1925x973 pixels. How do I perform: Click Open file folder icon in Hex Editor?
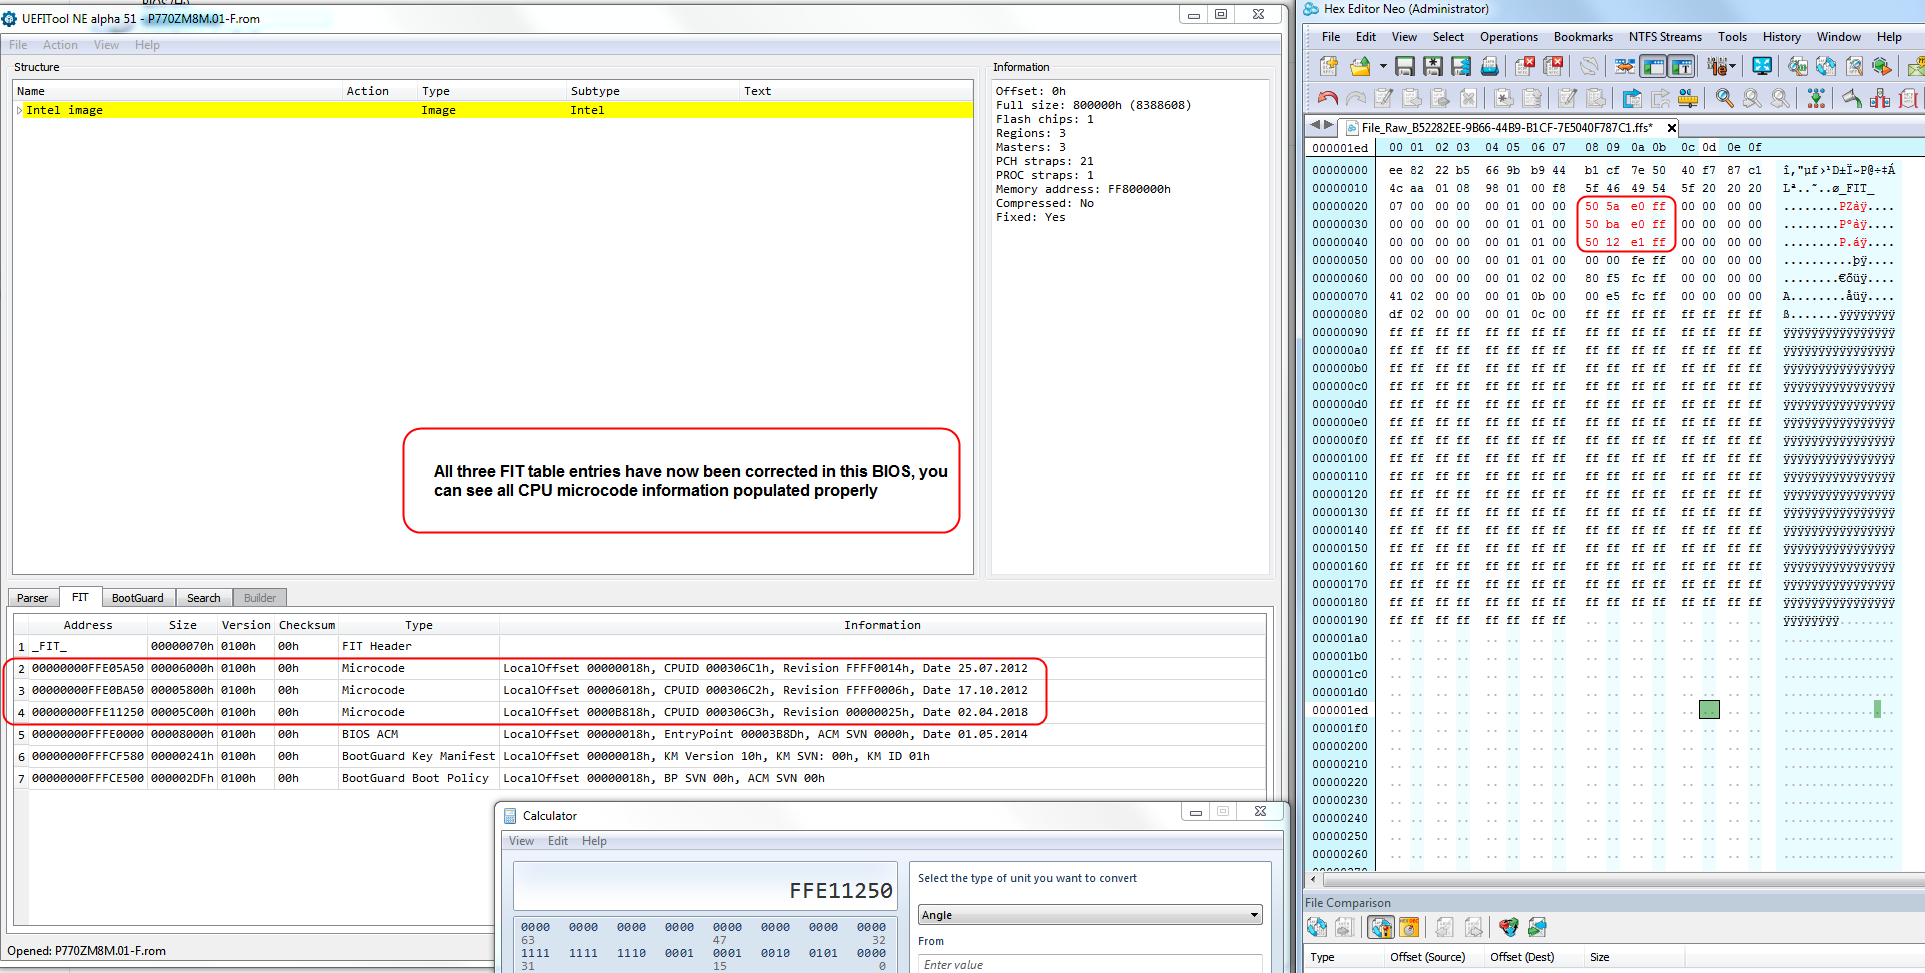point(1360,66)
